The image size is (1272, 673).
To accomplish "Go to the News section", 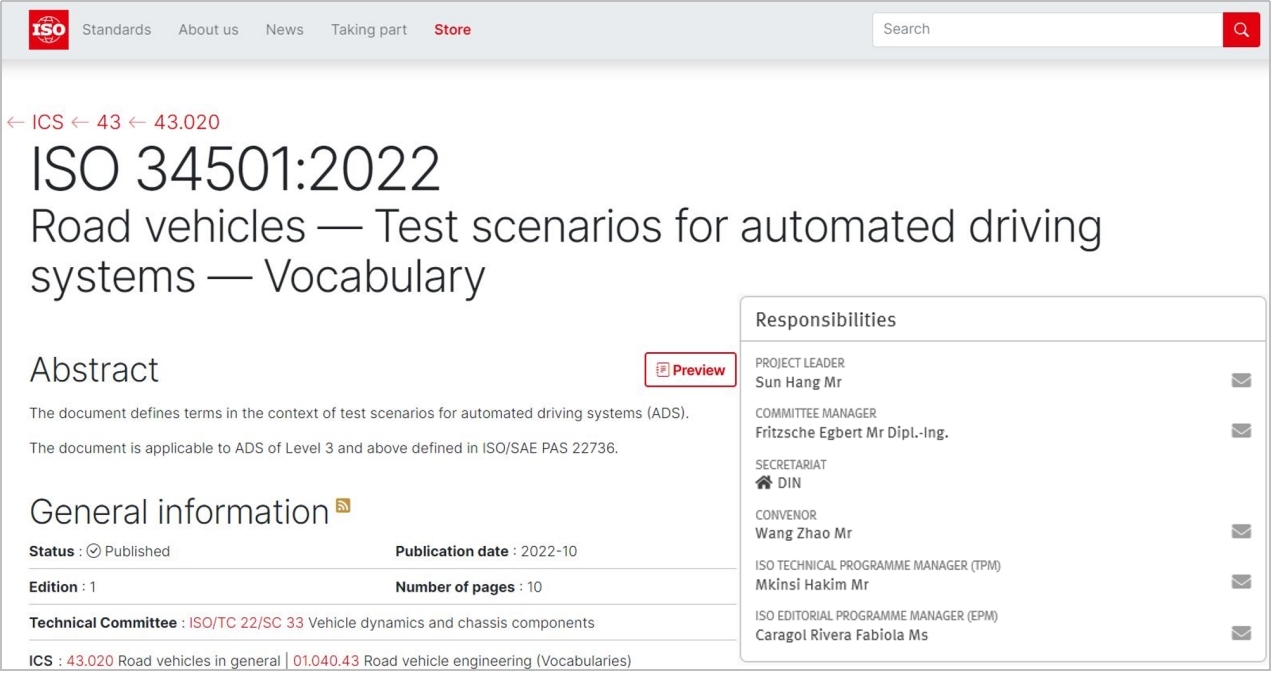I will pyautogui.click(x=284, y=30).
